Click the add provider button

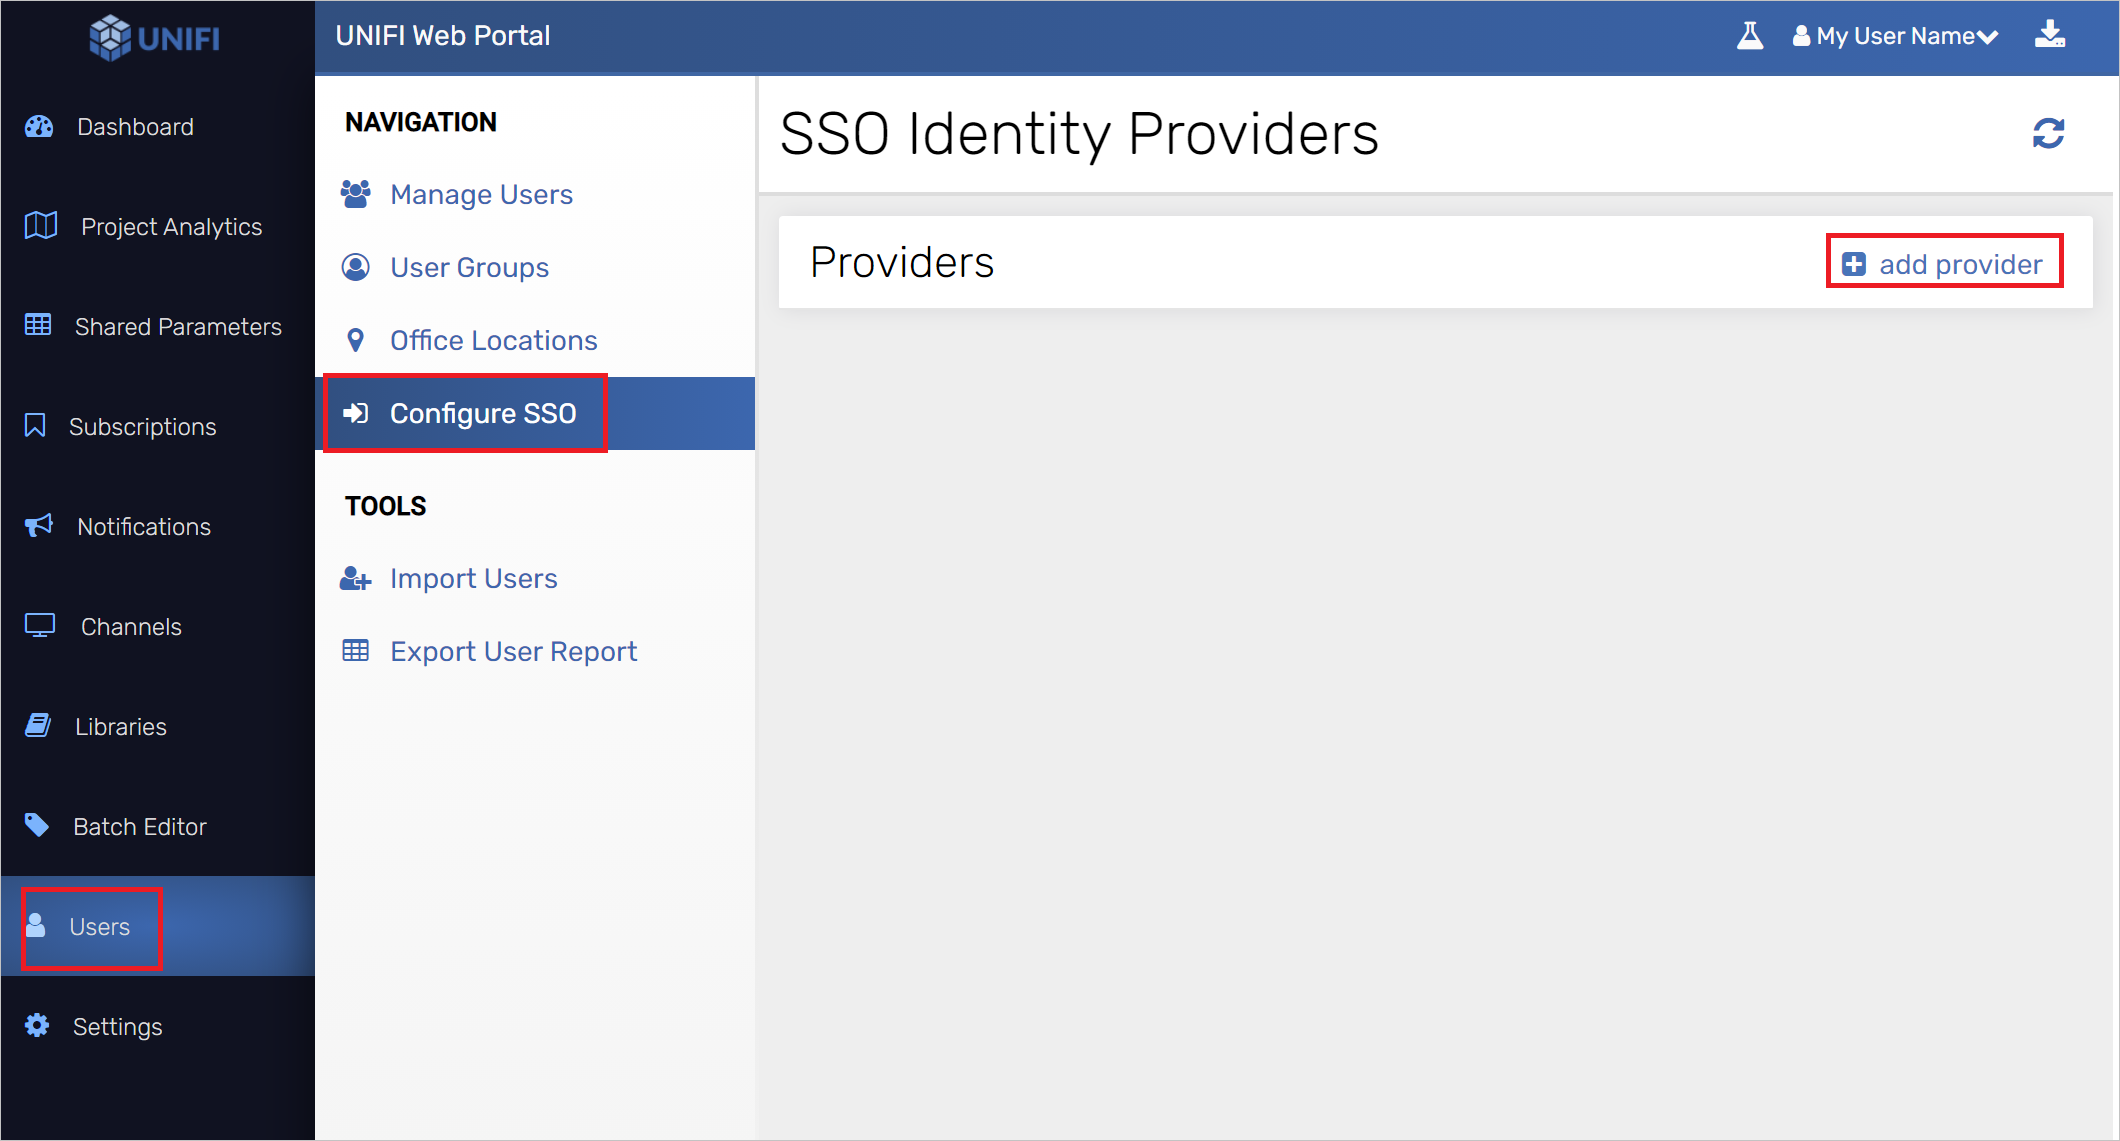[x=1946, y=264]
